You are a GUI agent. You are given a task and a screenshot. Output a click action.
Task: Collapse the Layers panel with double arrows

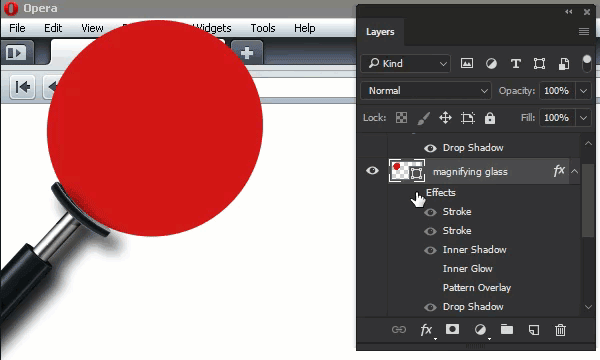[x=569, y=12]
